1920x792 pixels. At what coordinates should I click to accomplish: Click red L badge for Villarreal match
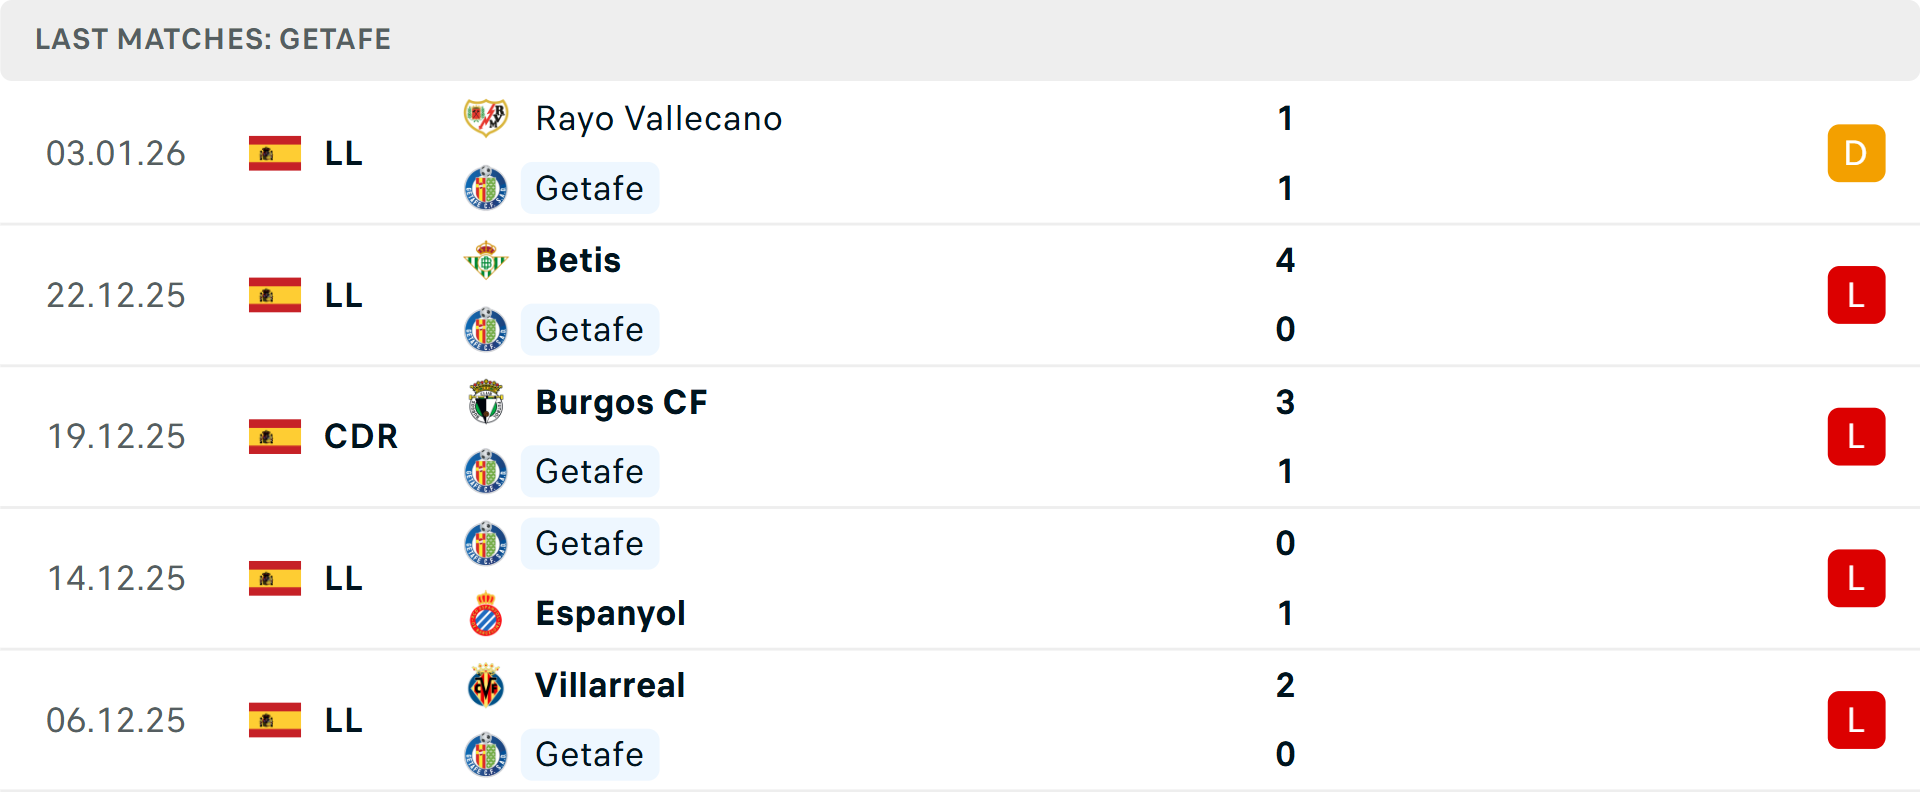pyautogui.click(x=1856, y=720)
